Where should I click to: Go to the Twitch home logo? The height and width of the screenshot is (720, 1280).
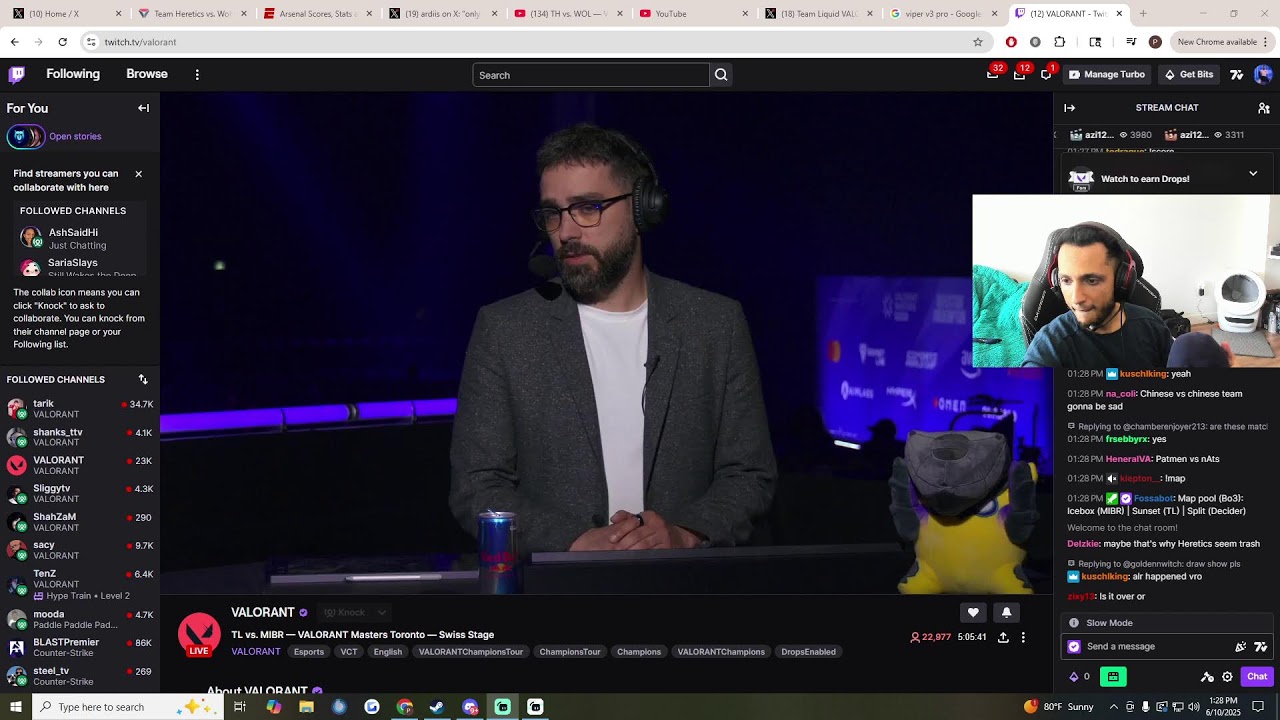(x=16, y=74)
